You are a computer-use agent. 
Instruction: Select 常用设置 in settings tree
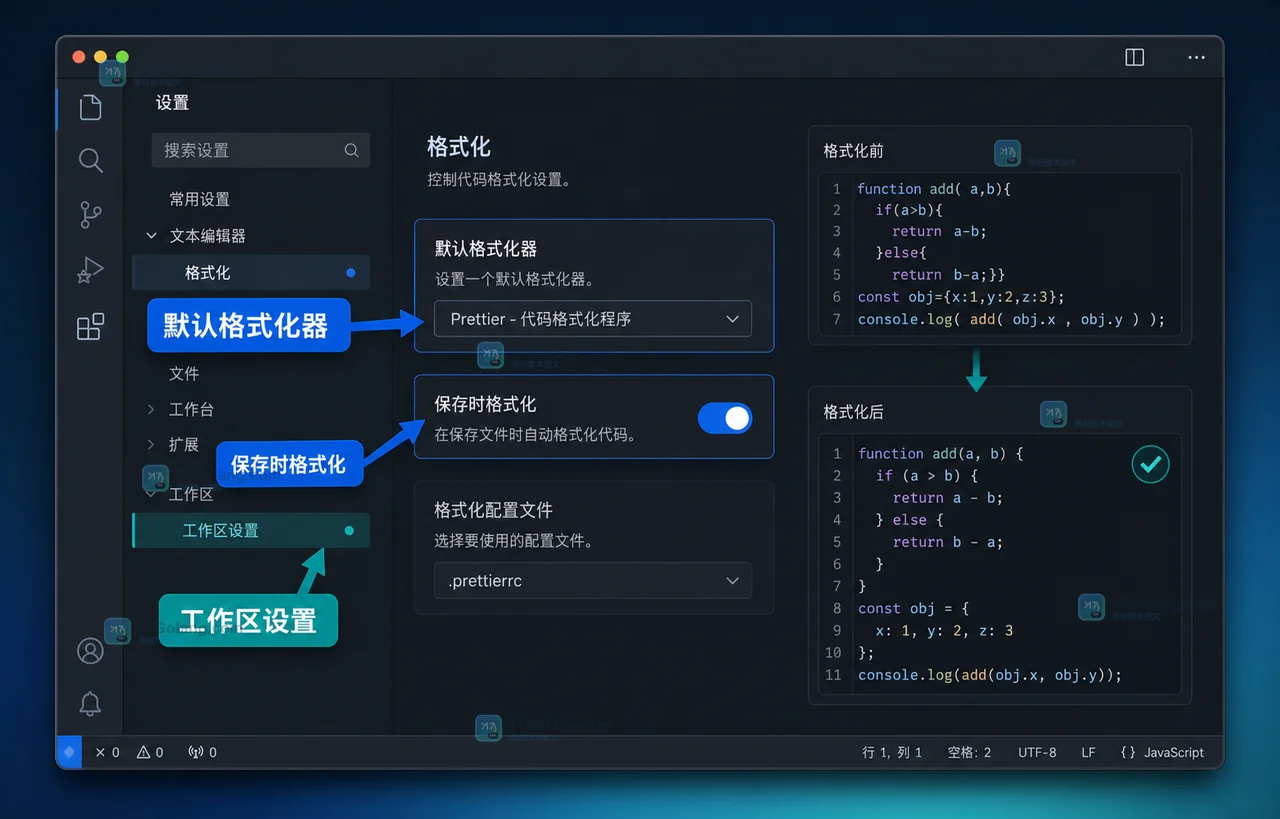pos(200,199)
